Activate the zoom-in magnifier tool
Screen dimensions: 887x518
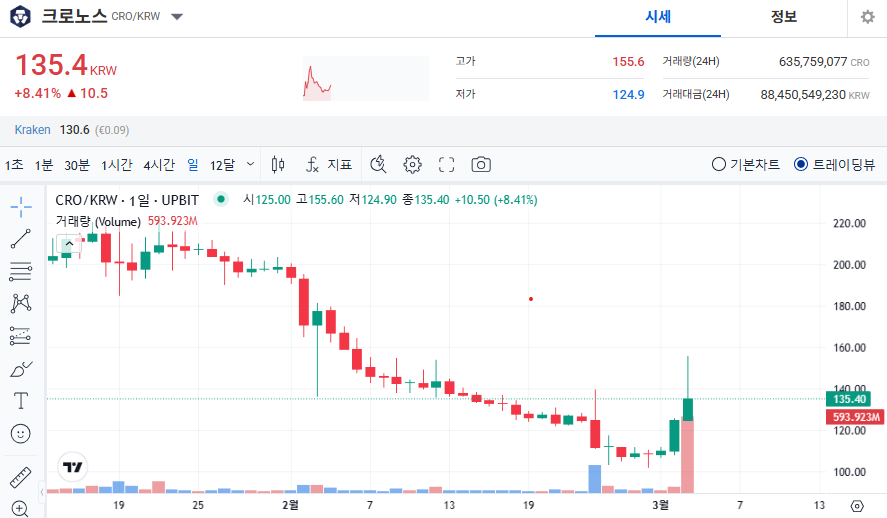click(x=20, y=510)
